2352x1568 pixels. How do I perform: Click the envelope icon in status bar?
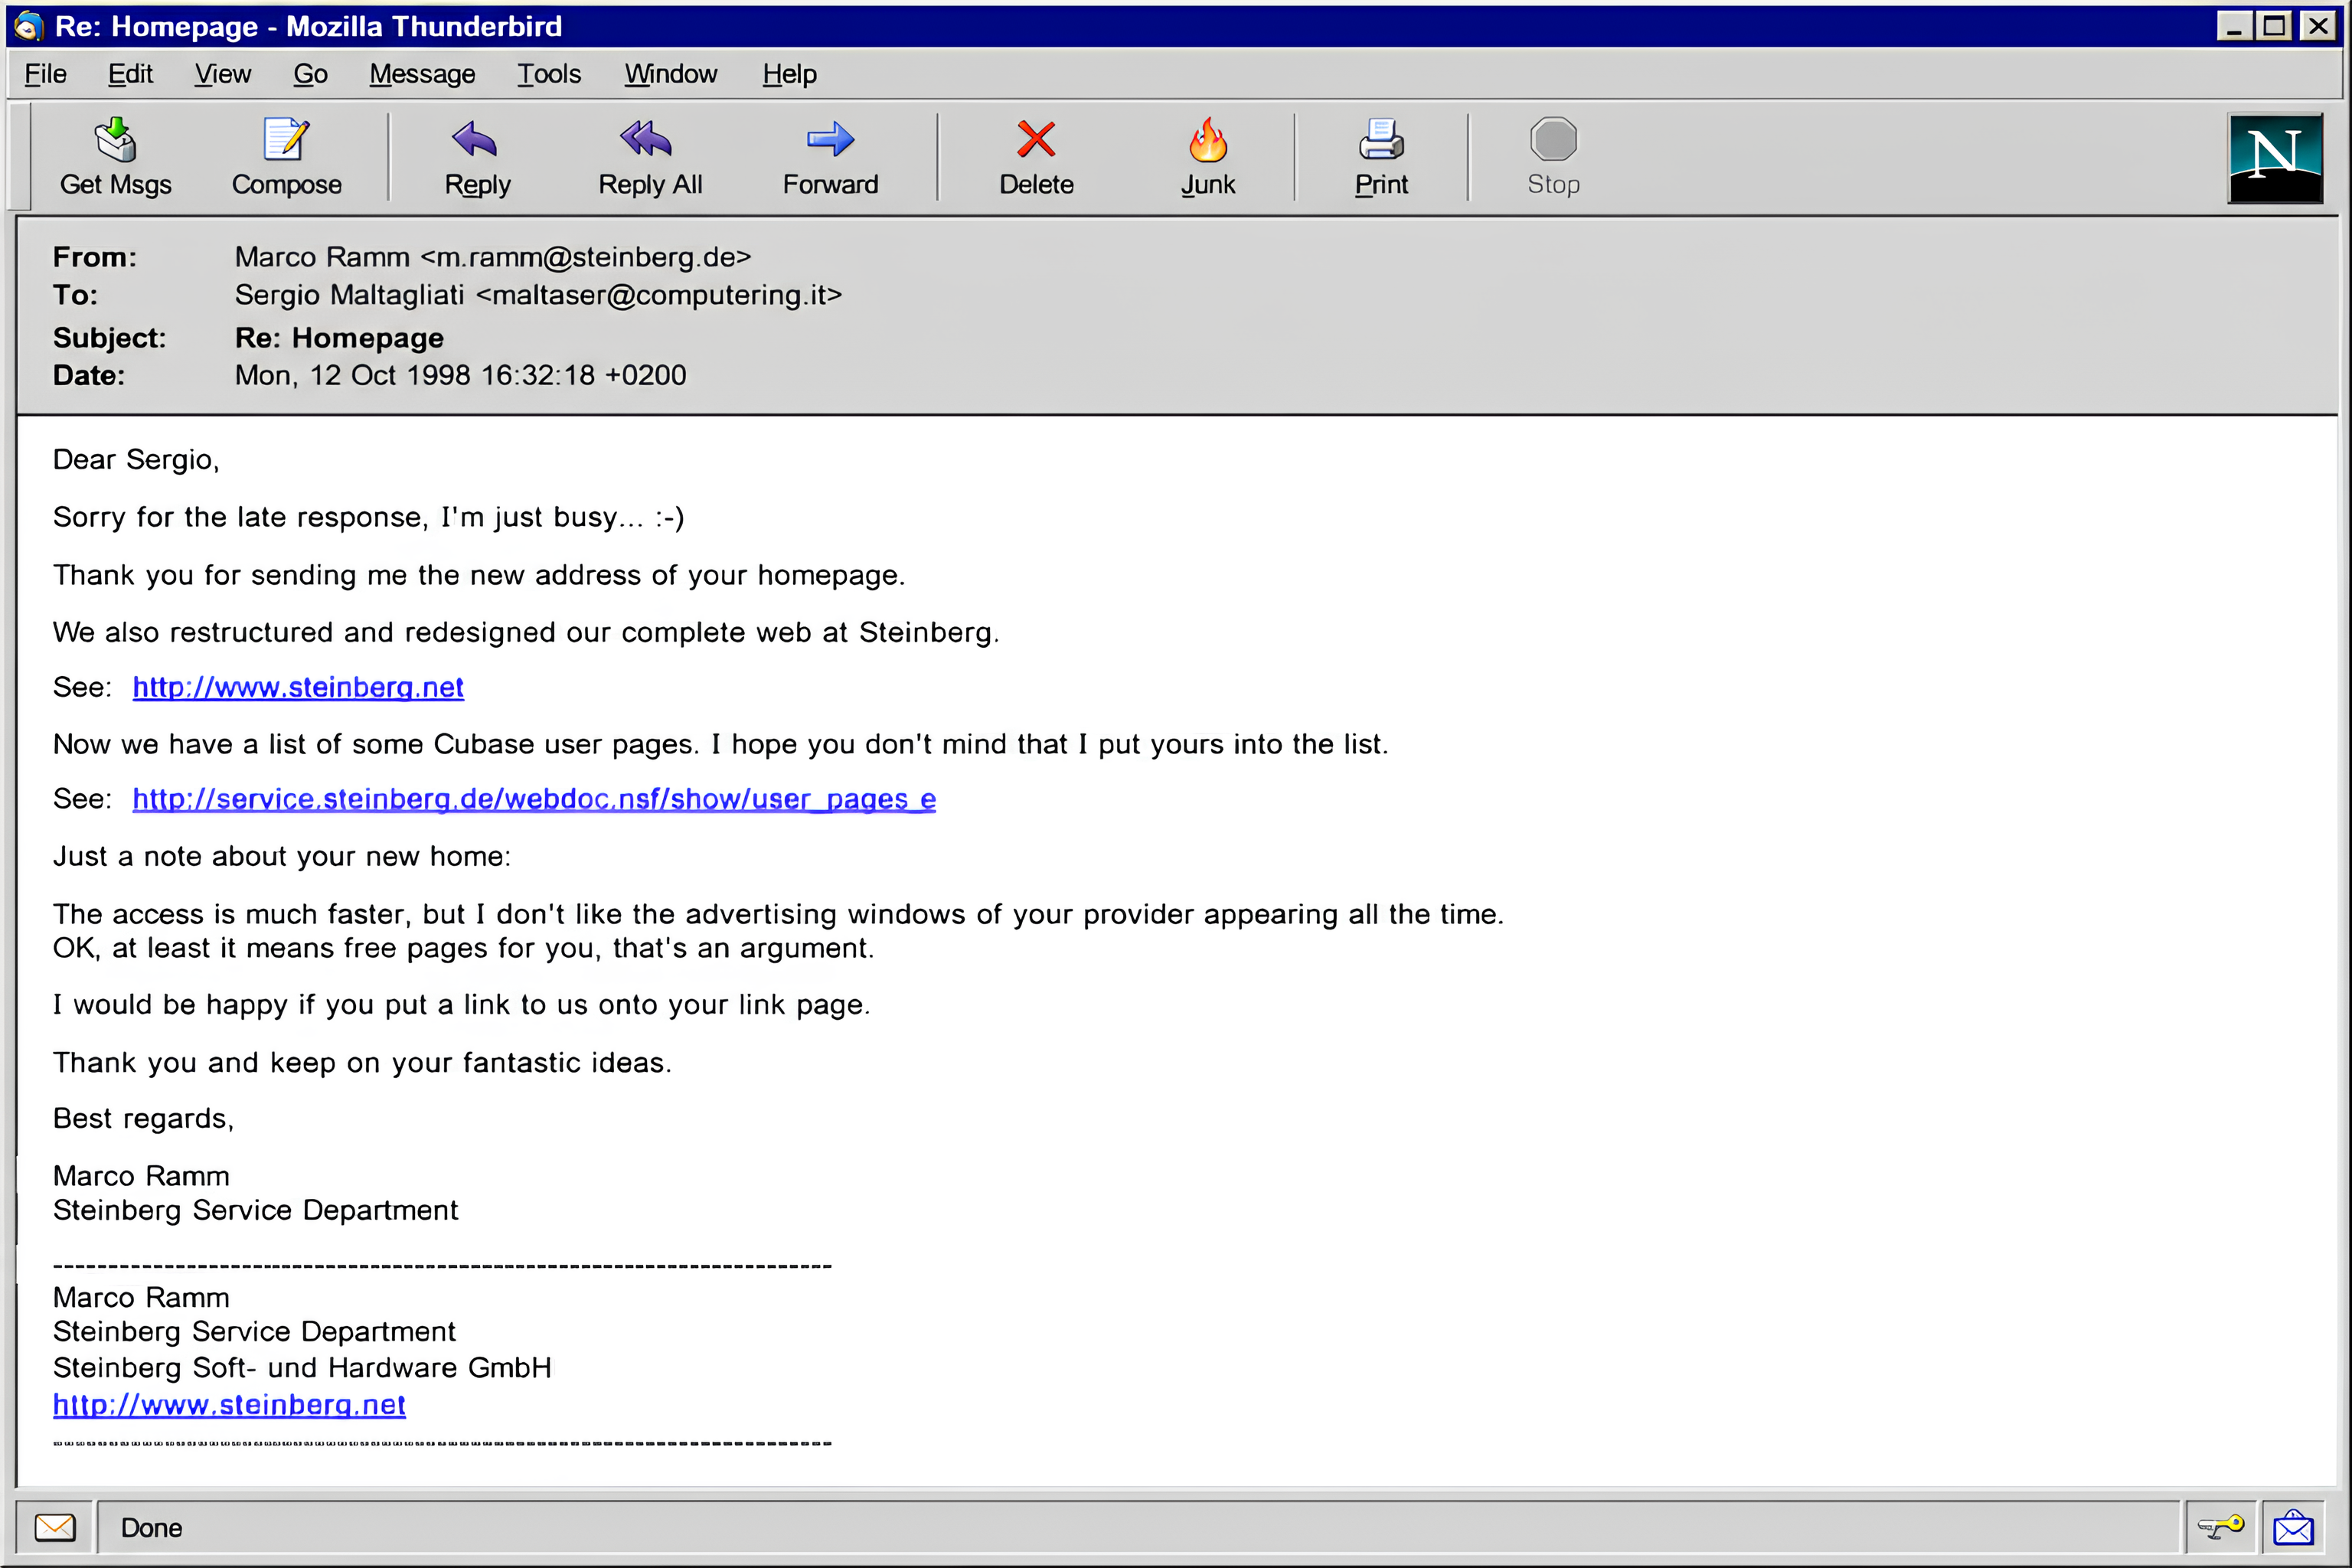[x=55, y=1527]
